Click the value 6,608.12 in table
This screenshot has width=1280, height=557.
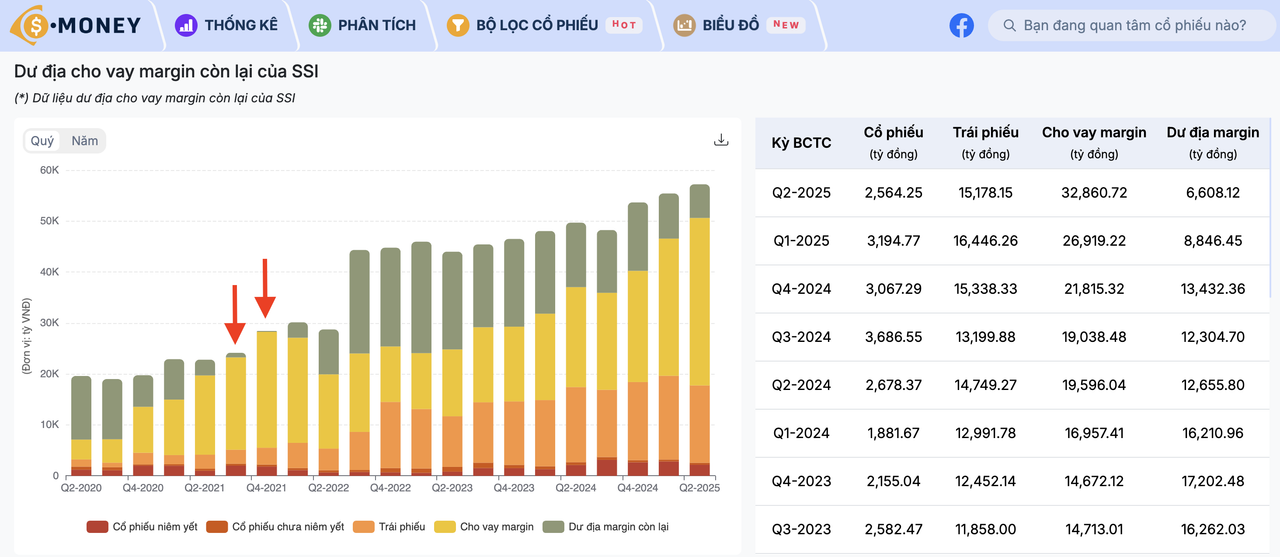1213,193
